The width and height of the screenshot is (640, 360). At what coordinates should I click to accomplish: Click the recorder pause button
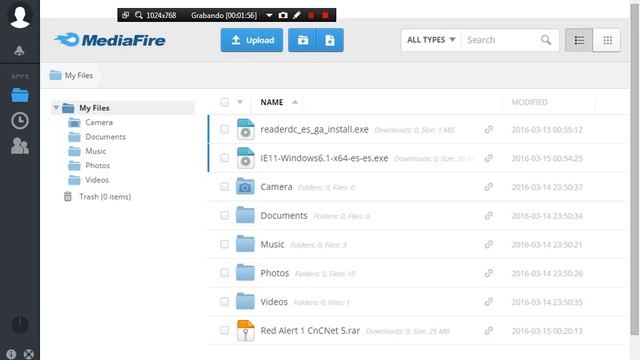(x=311, y=16)
